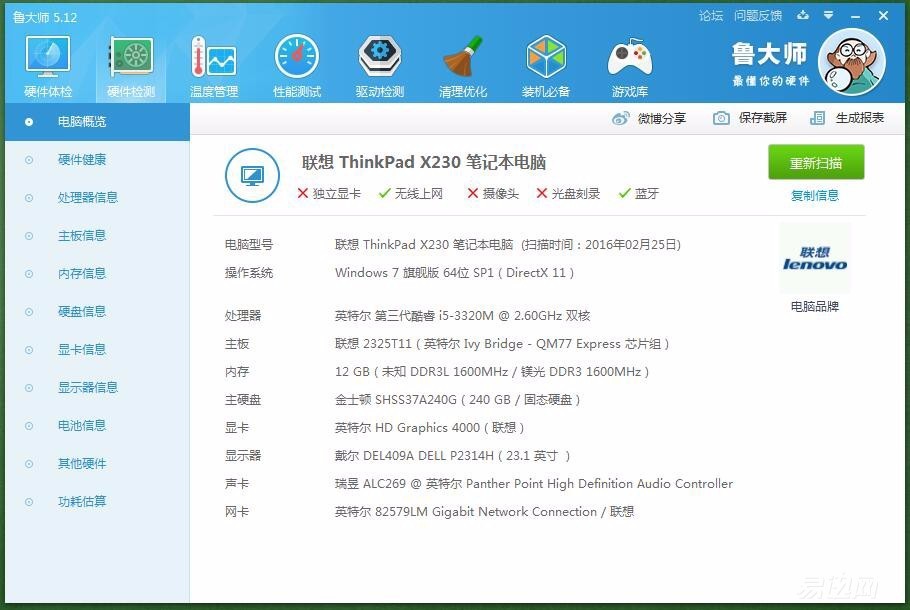910x610 pixels.
Task: Click the 复制信息 copy info link
Action: pos(815,195)
